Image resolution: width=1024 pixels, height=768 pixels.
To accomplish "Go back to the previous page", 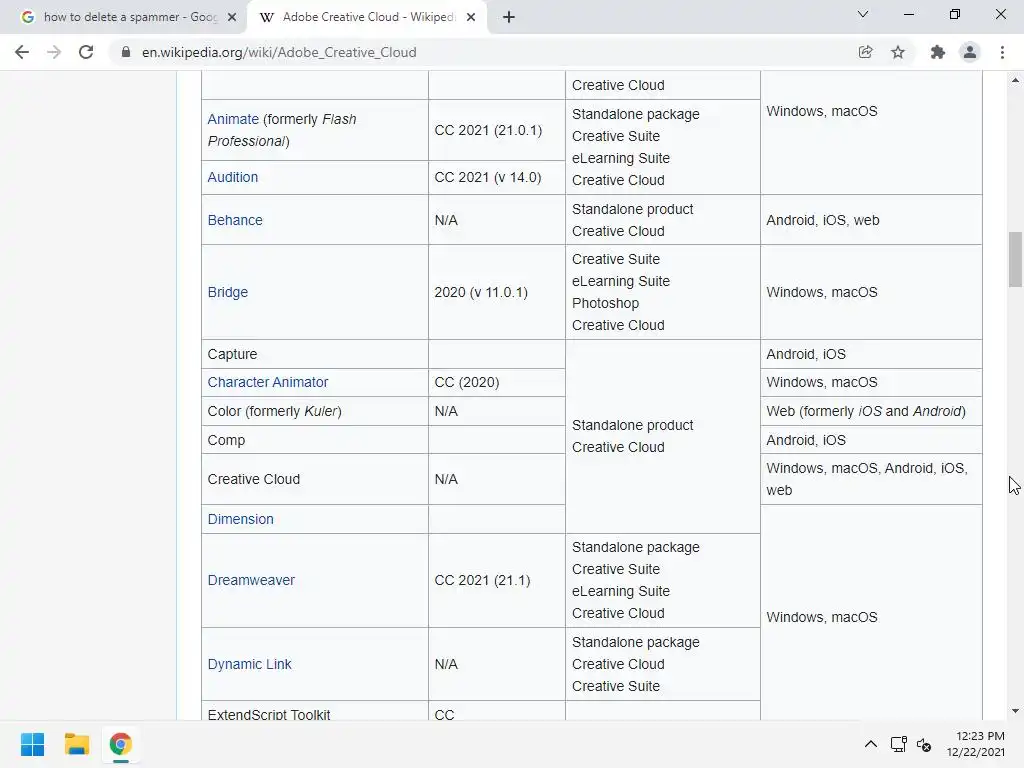I will [x=22, y=52].
